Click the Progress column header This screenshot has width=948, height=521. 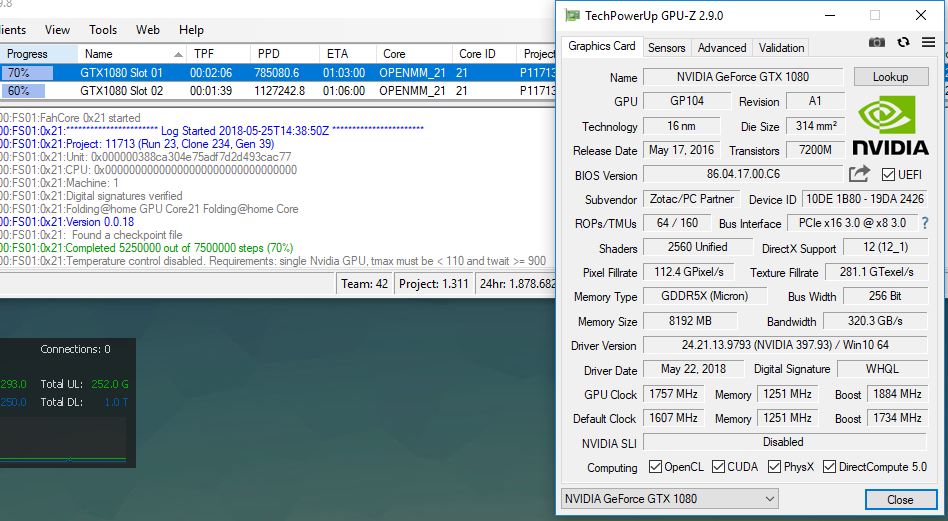(x=39, y=54)
